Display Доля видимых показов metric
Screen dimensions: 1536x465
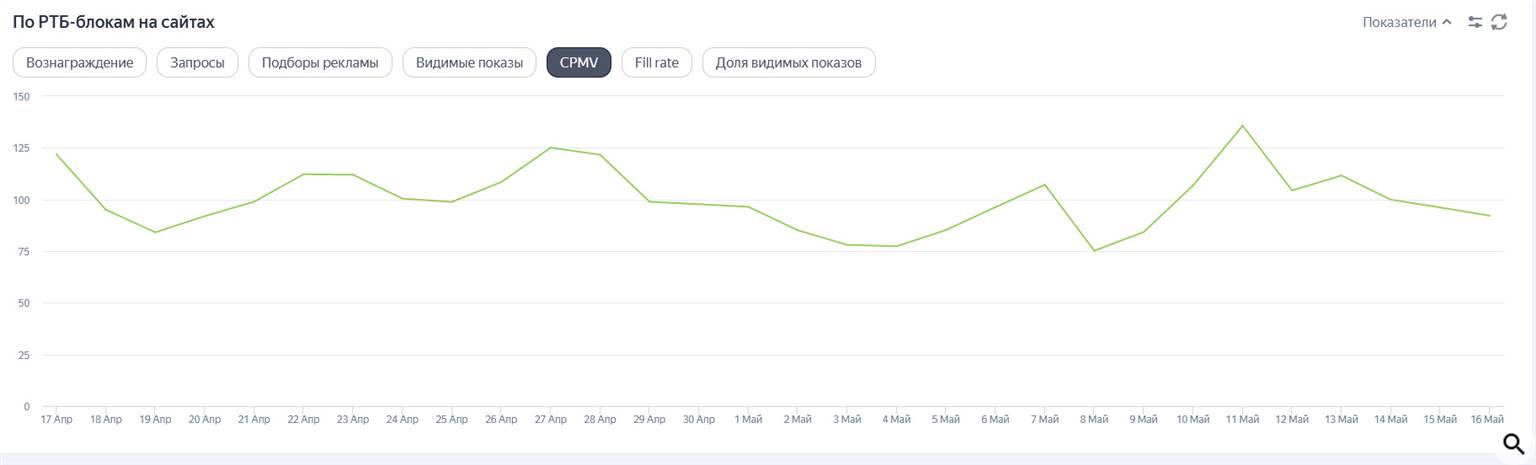pos(788,63)
